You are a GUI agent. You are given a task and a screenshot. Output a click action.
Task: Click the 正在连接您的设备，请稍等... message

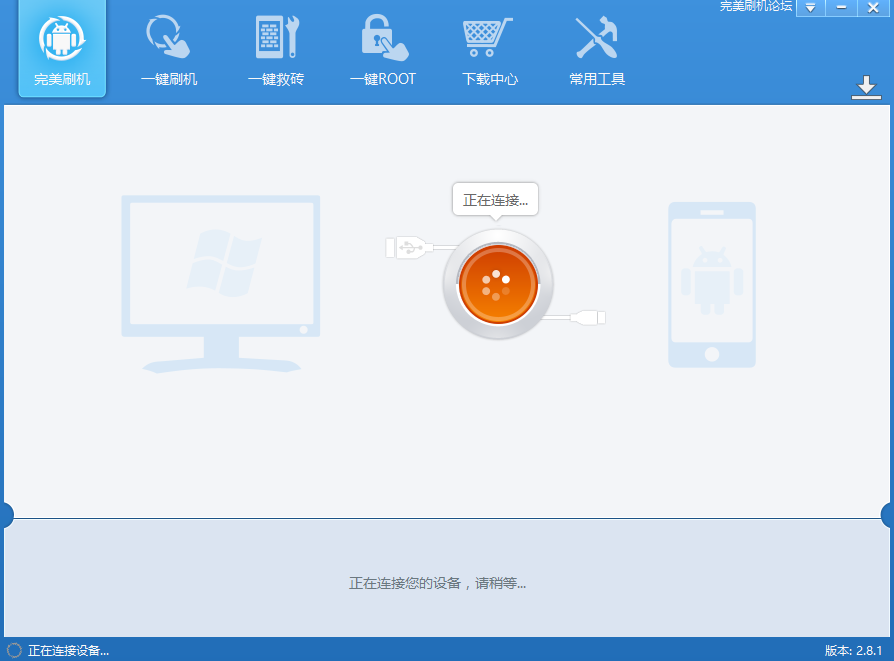click(437, 583)
